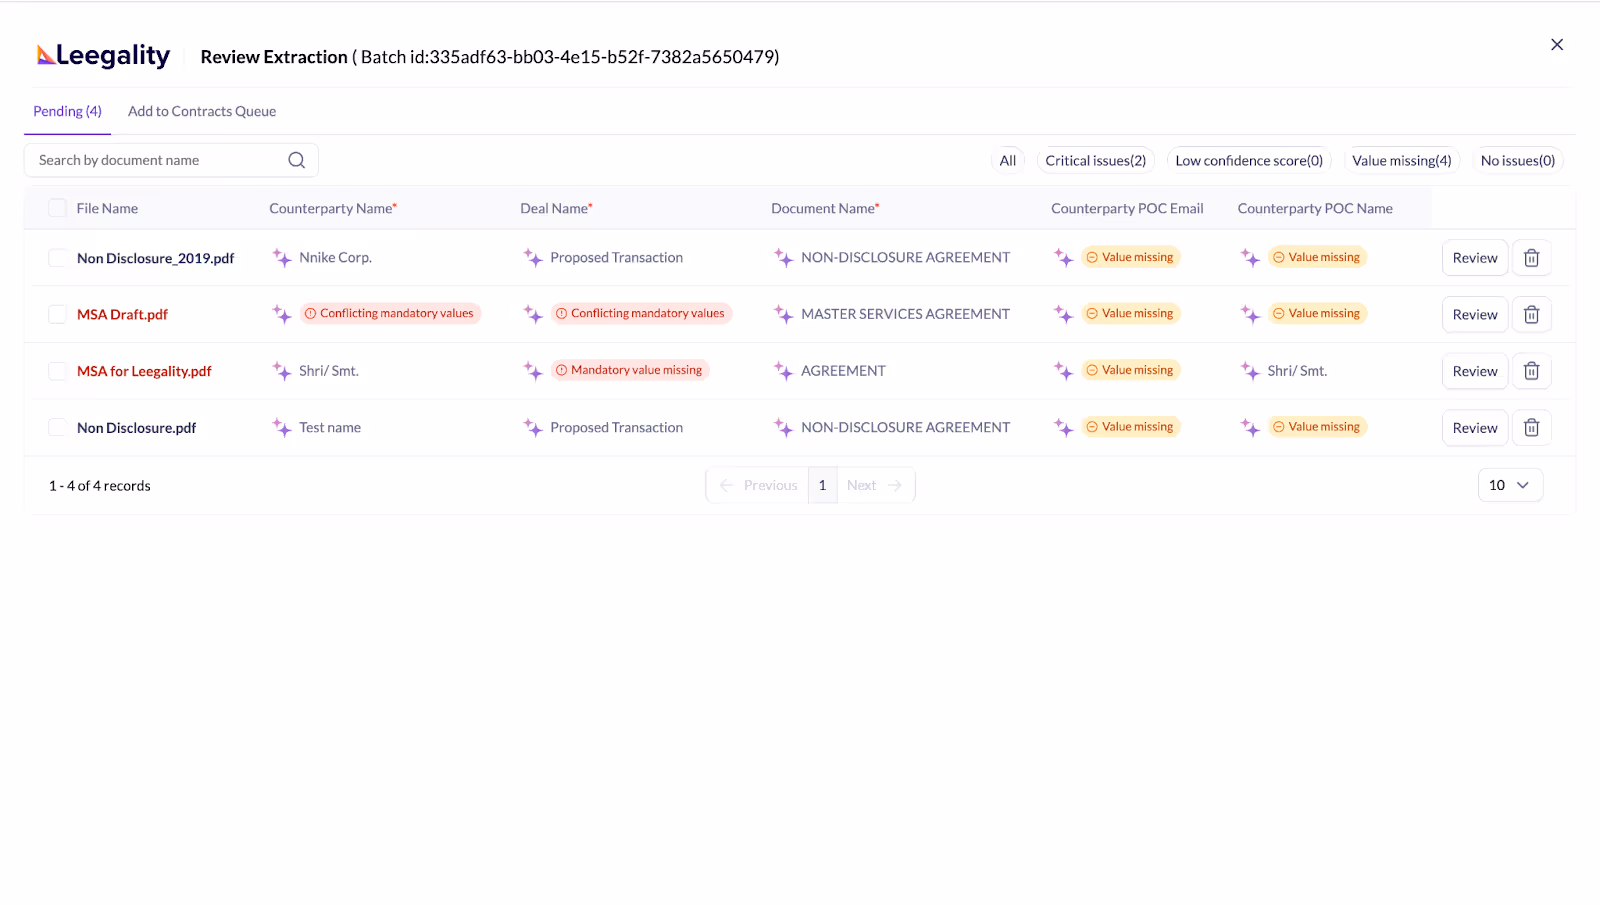
Task: Click sparkle icon beside Shri/ Smt. counterparty name
Action: click(x=282, y=371)
